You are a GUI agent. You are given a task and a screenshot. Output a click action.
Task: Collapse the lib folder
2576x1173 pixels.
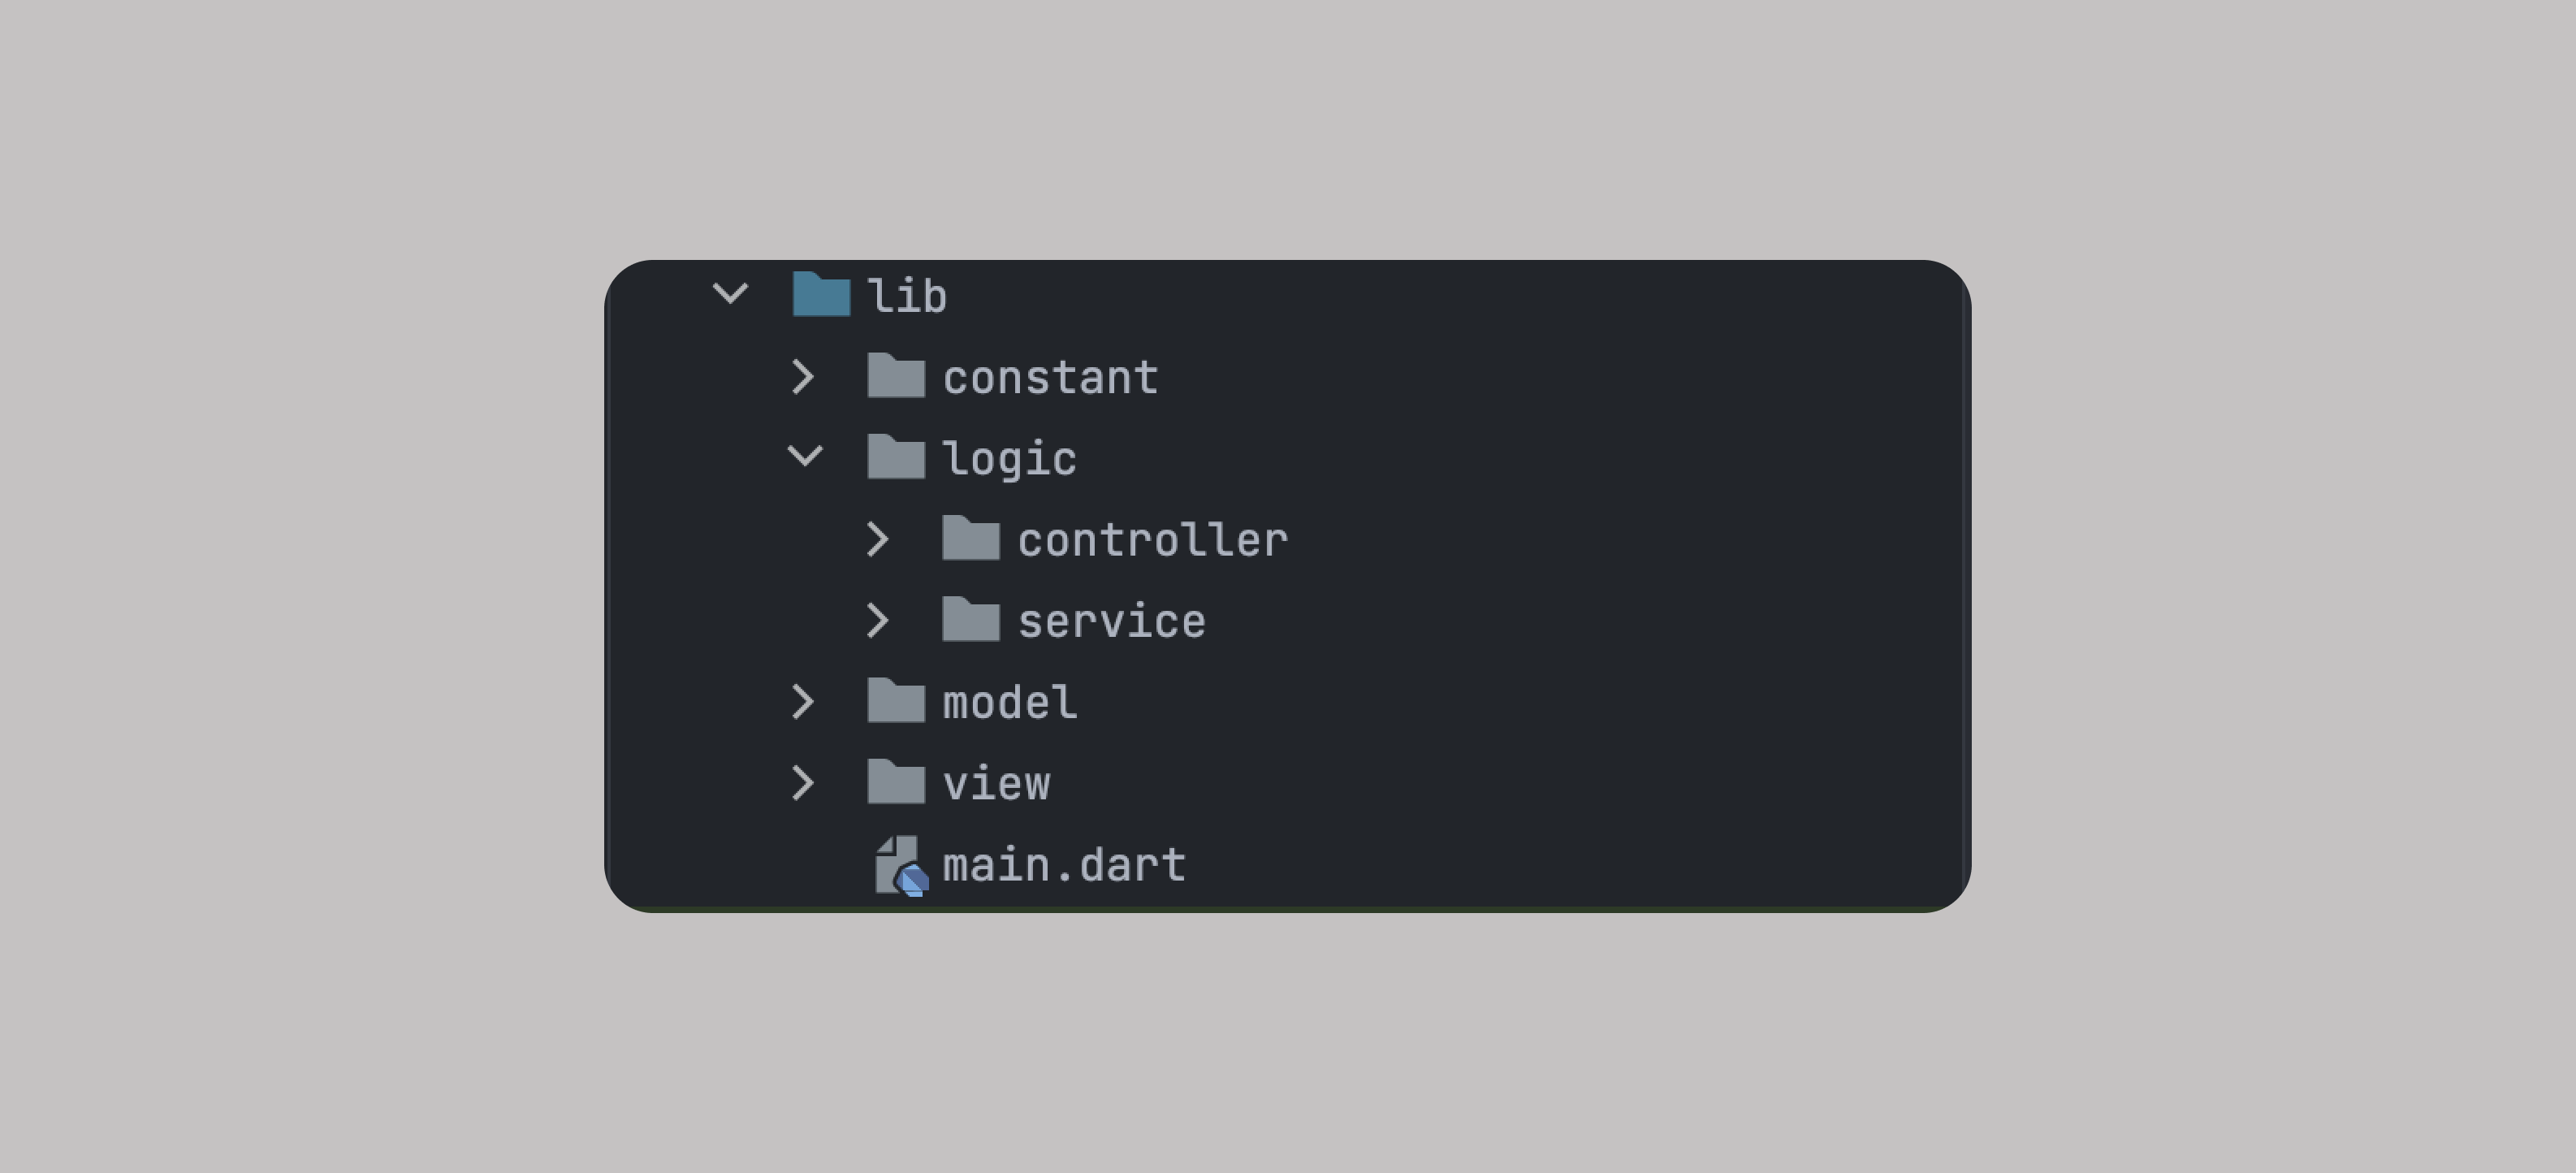(x=729, y=294)
